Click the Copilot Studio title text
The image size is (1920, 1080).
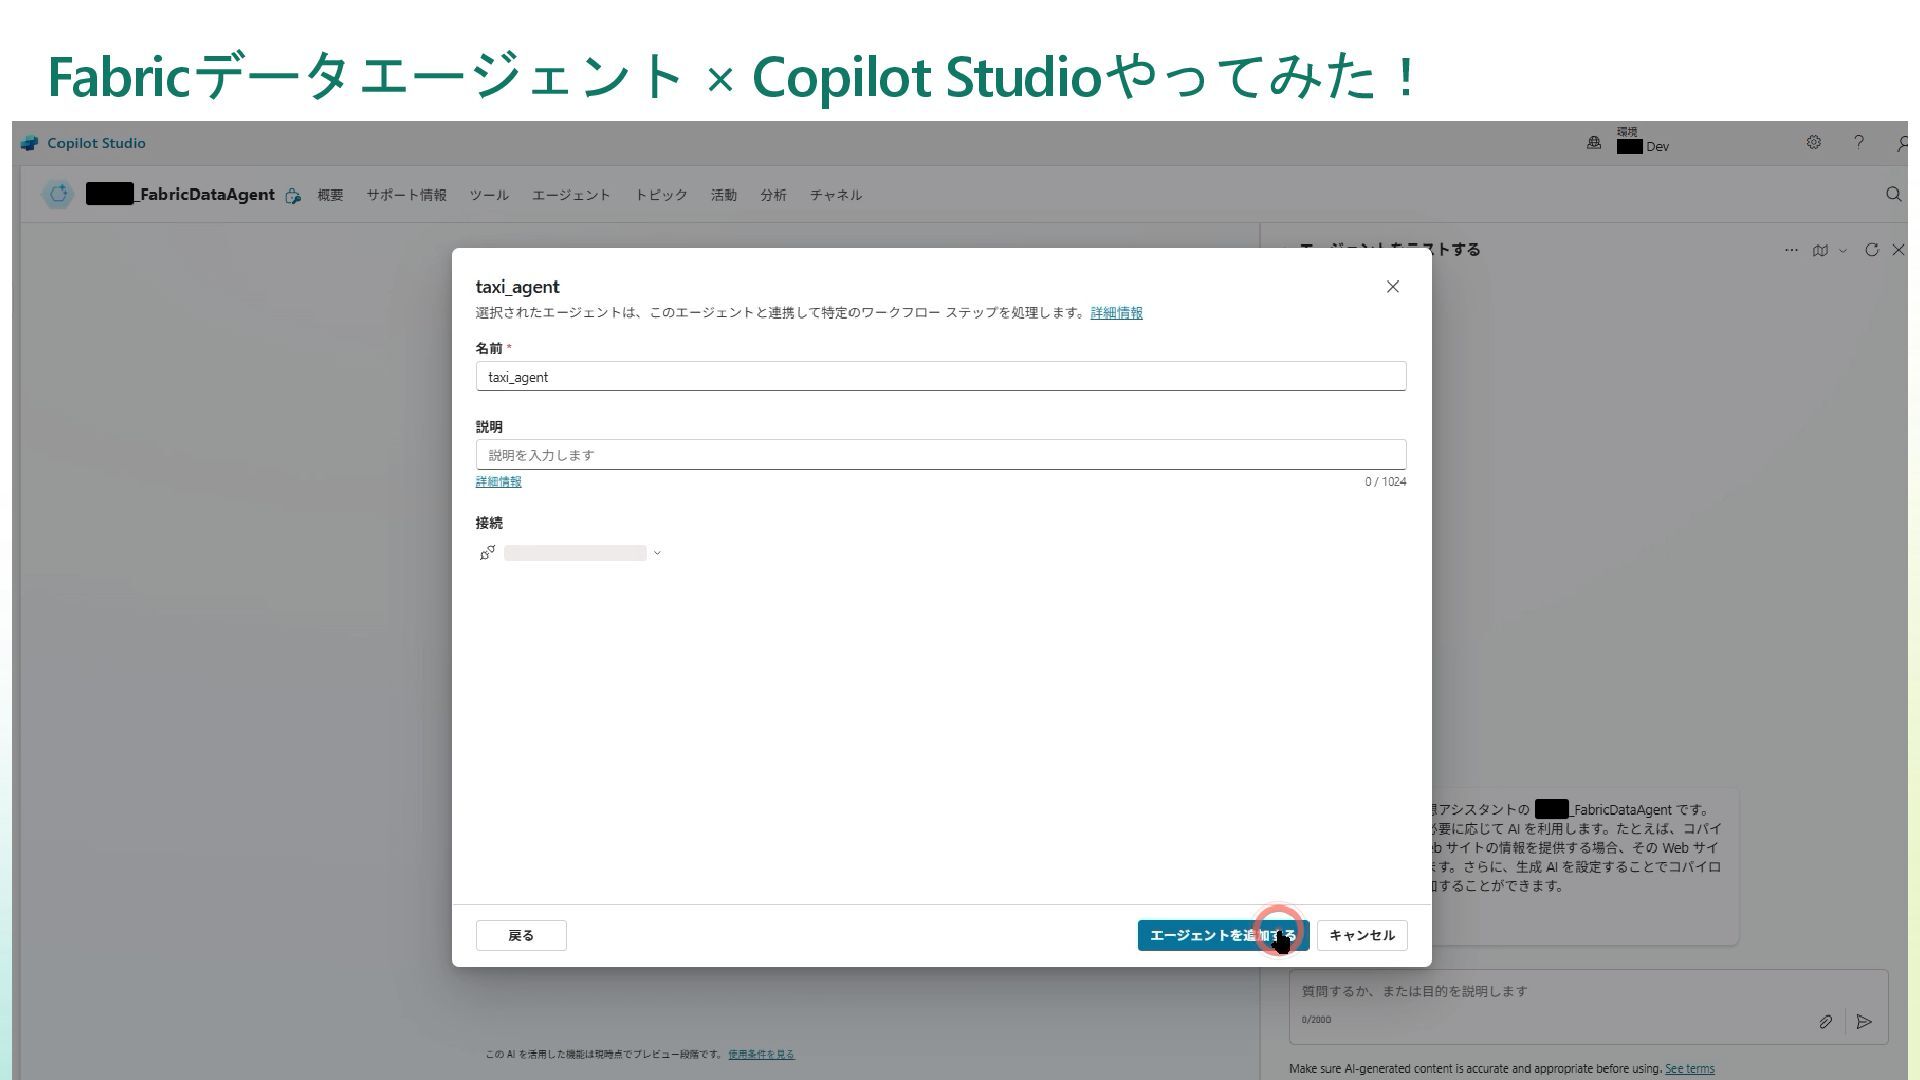coord(96,143)
